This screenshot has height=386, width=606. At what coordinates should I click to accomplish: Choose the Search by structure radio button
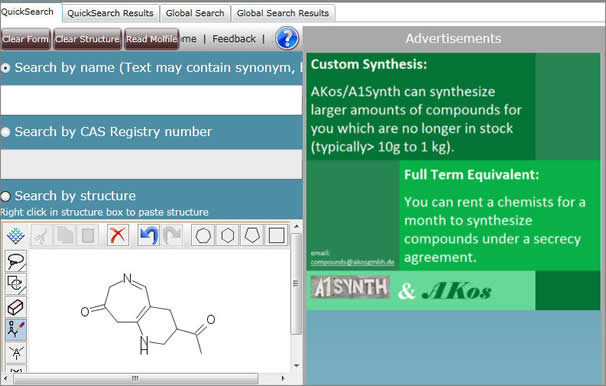pyautogui.click(x=5, y=196)
